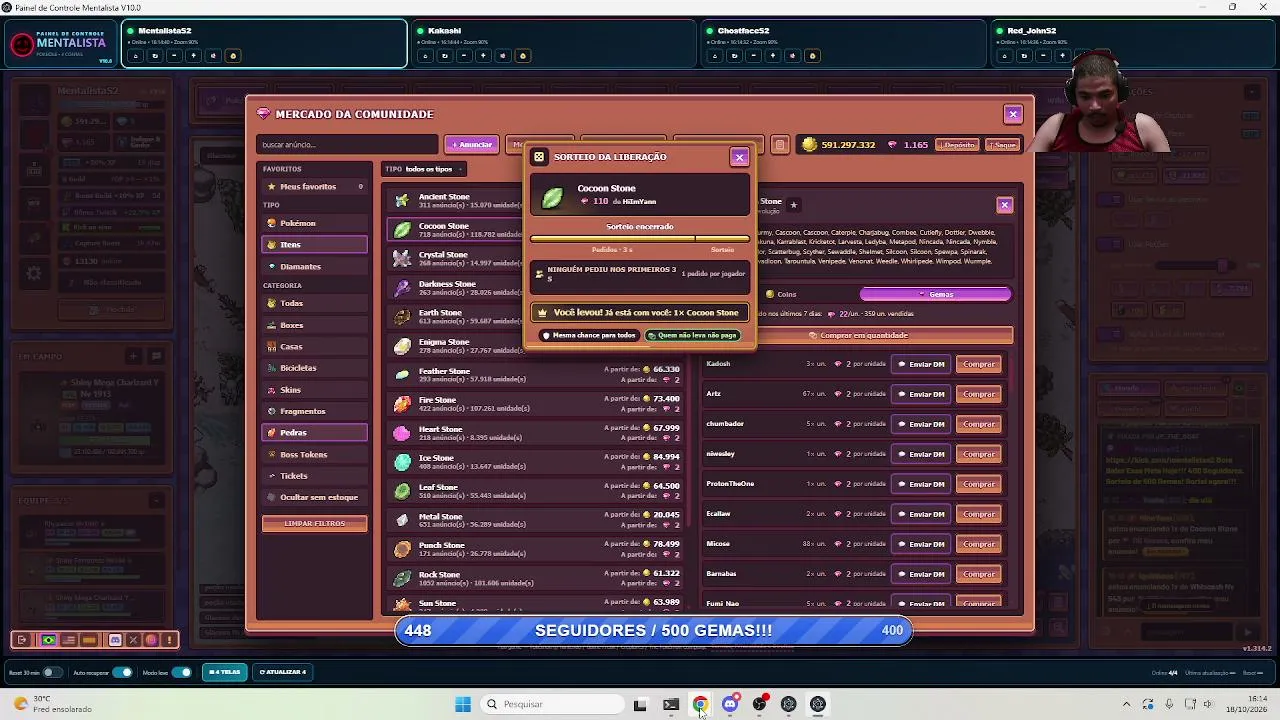The height and width of the screenshot is (720, 1280).
Task: Select the Coins currency toggle
Action: [782, 294]
